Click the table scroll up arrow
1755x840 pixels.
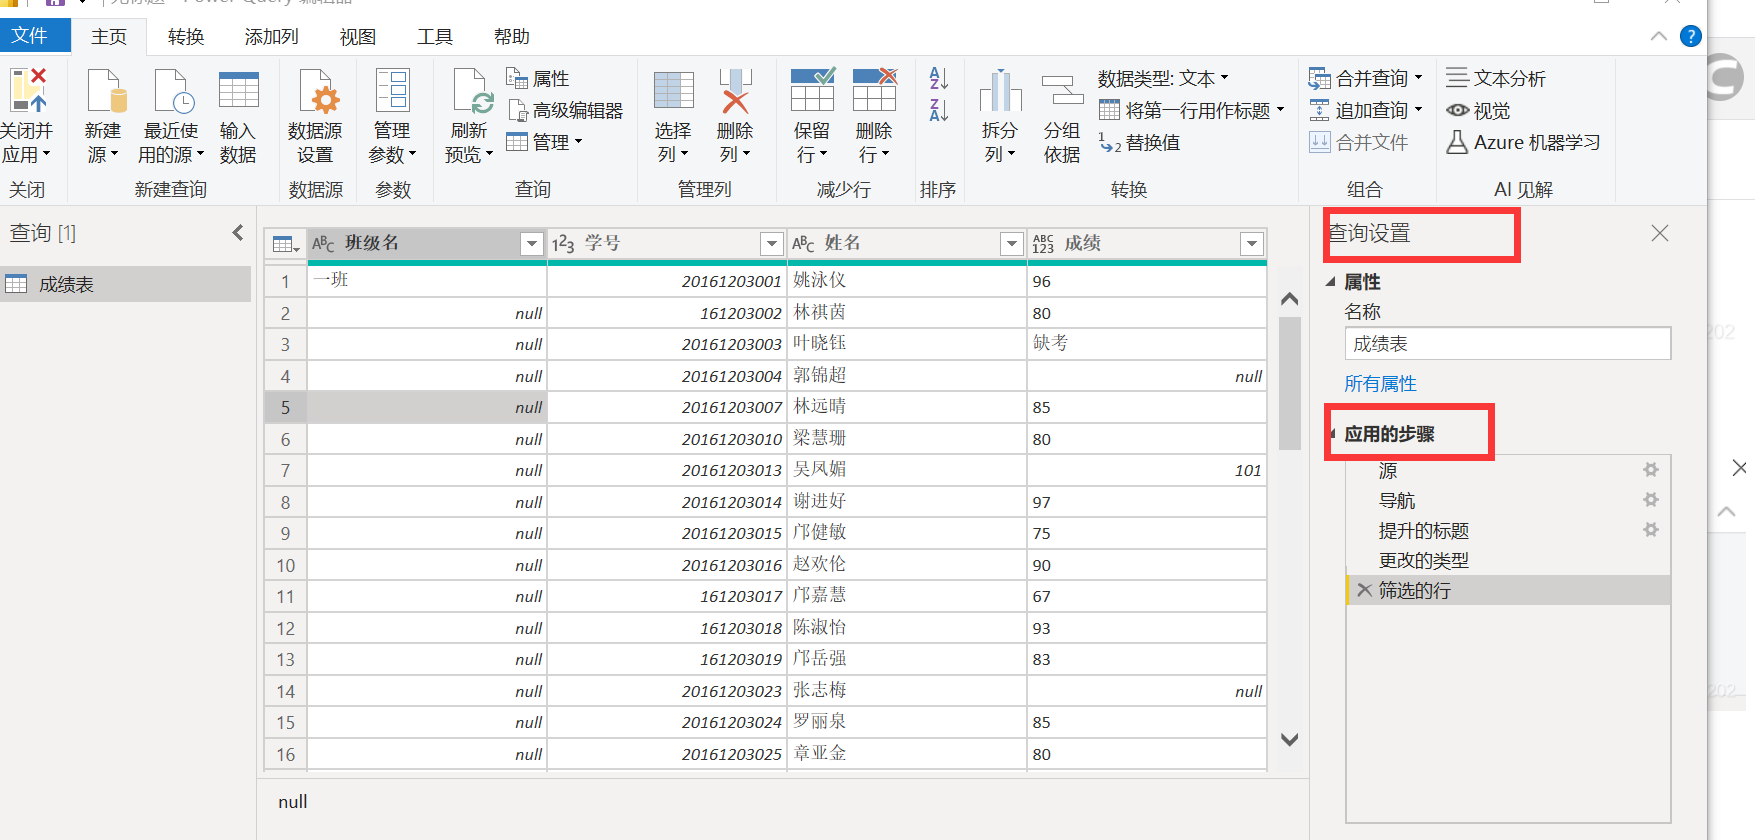pyautogui.click(x=1290, y=298)
